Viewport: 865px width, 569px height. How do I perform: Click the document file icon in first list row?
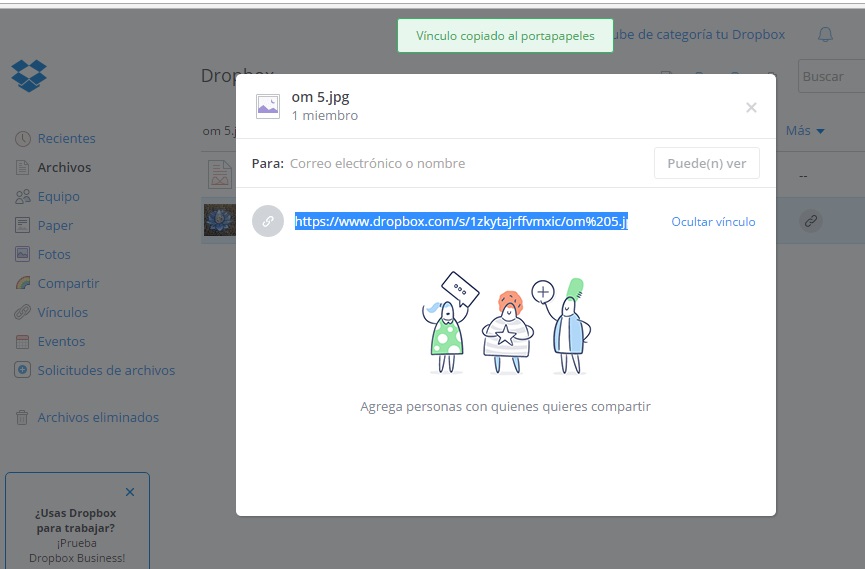(220, 174)
